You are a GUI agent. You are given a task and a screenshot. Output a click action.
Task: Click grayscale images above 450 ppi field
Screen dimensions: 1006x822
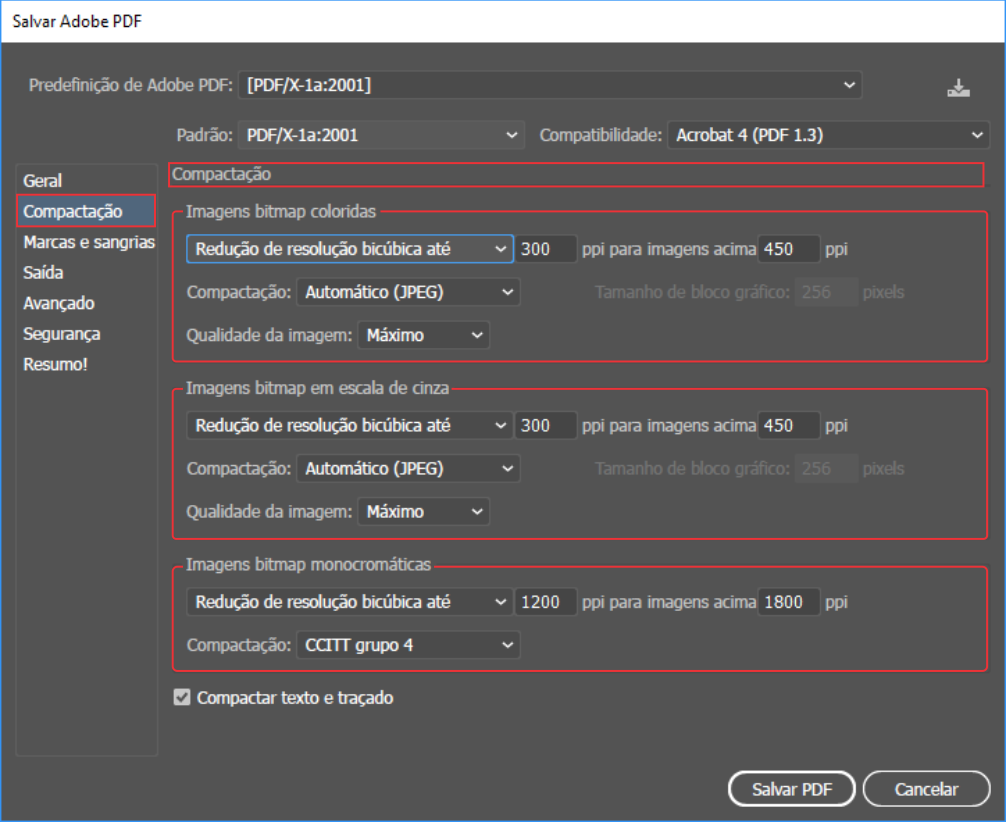point(789,425)
